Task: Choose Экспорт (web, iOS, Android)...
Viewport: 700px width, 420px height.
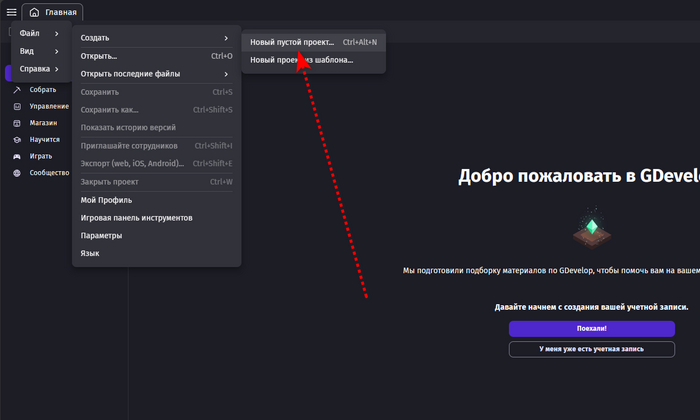Action: tap(156, 163)
